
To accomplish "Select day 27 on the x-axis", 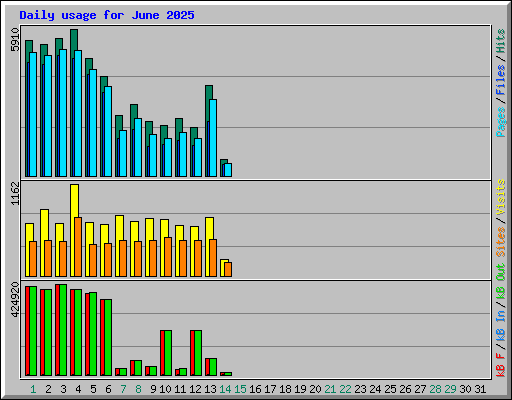I will coord(420,389).
